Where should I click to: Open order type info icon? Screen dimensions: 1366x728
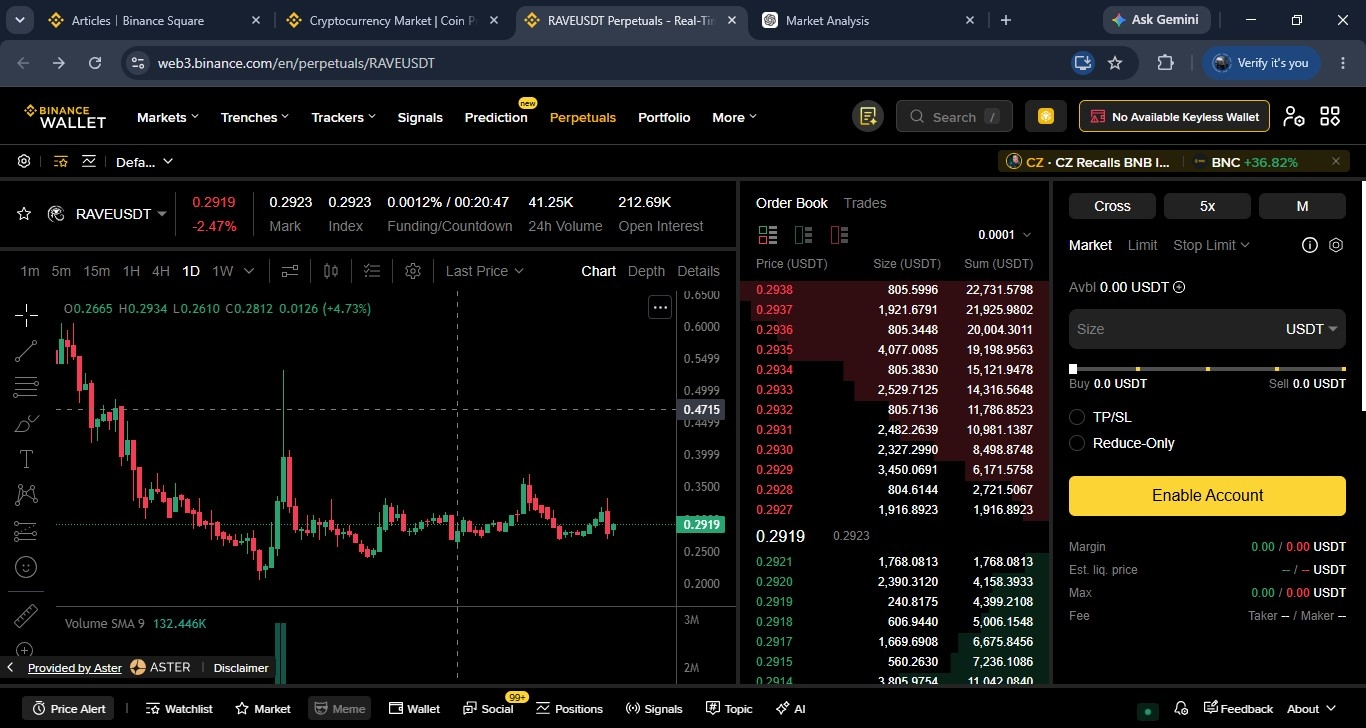(x=1309, y=245)
